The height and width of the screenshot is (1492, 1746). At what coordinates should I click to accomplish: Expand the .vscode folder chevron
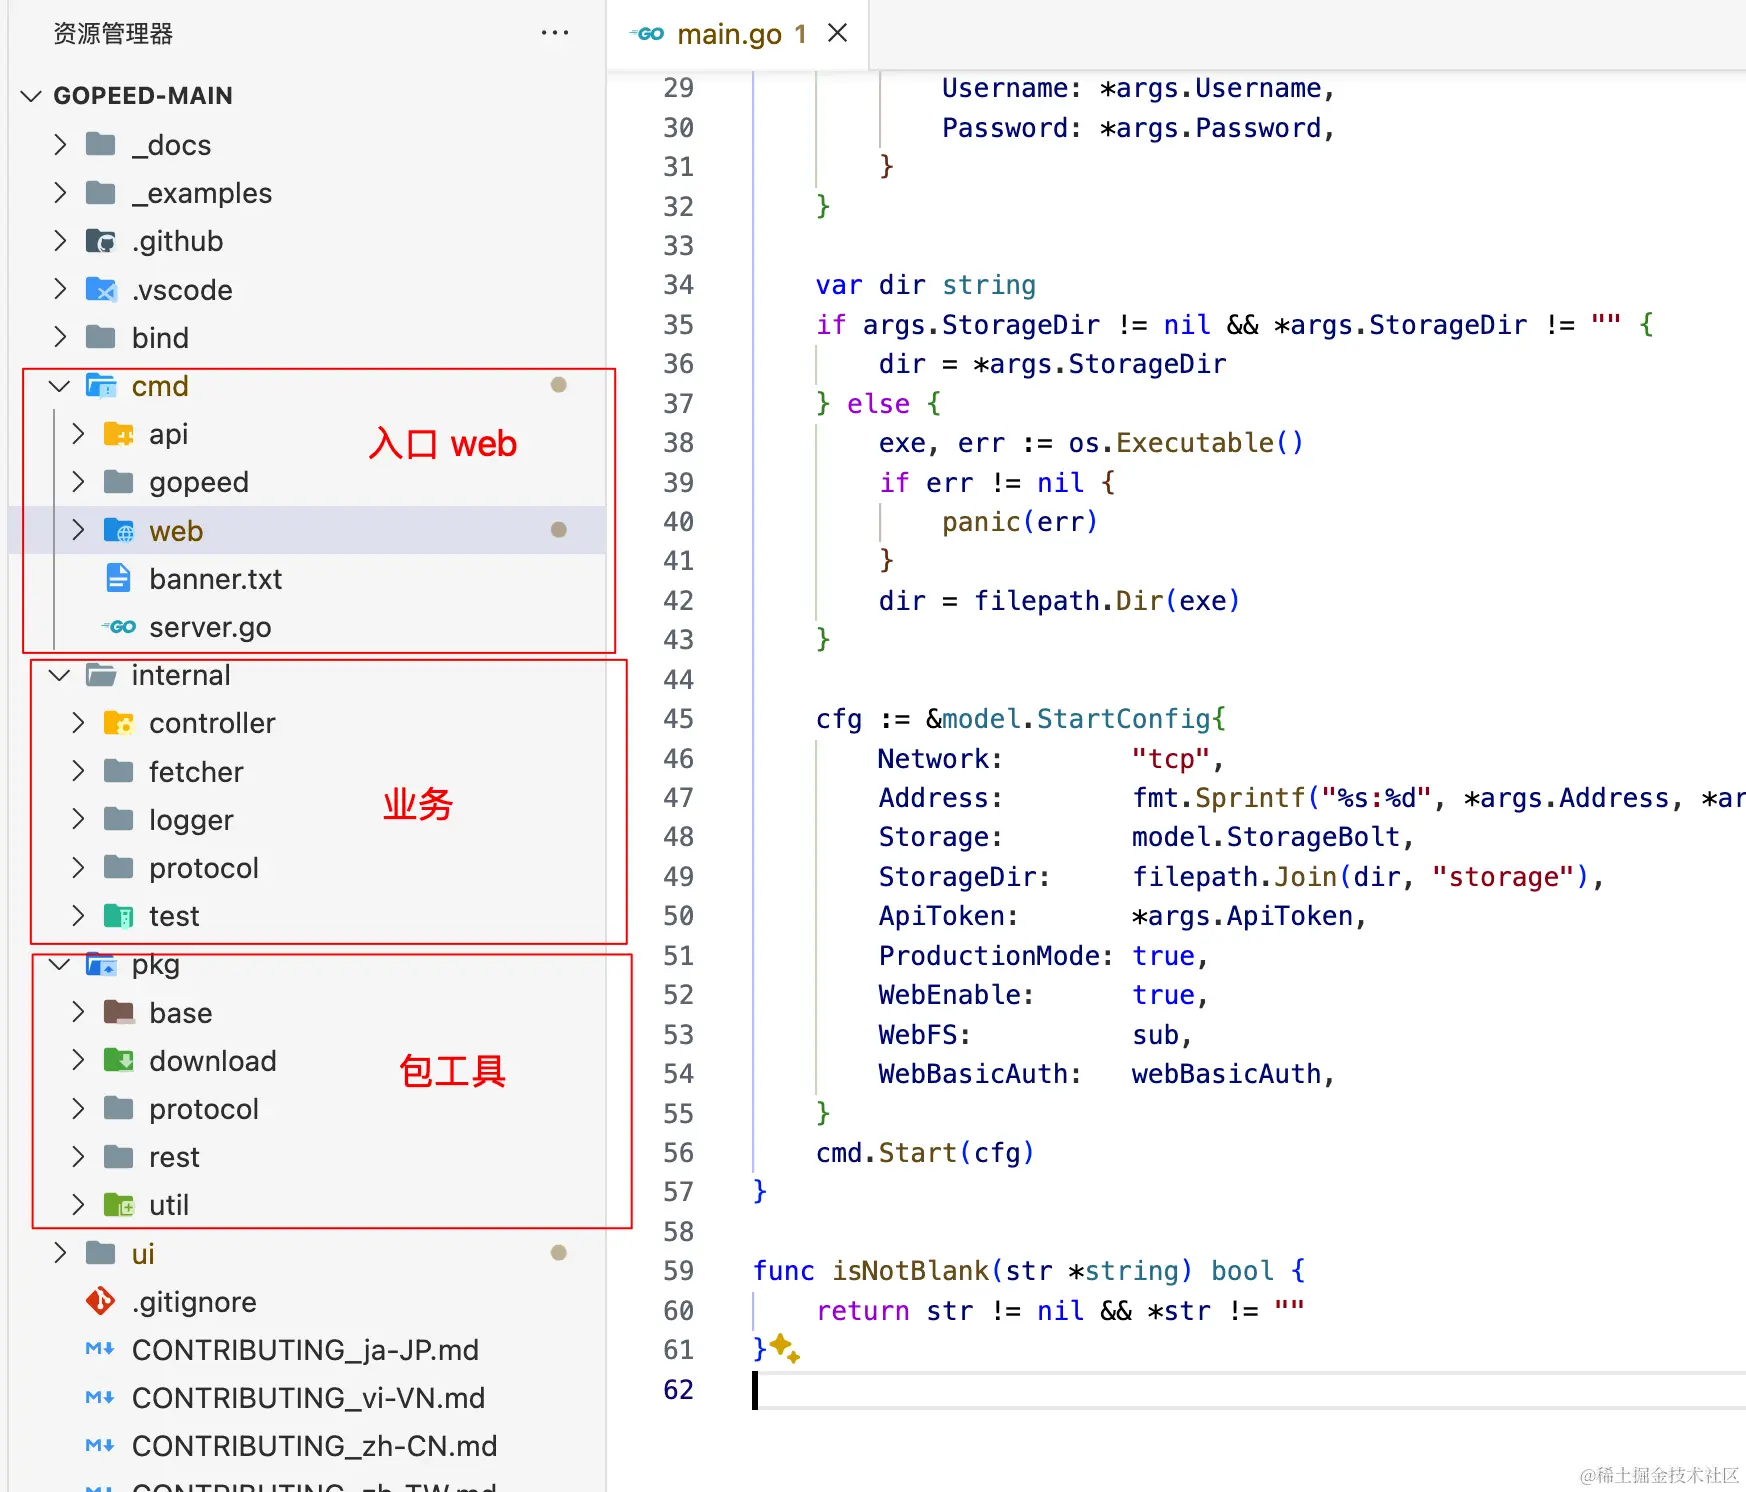pos(60,290)
